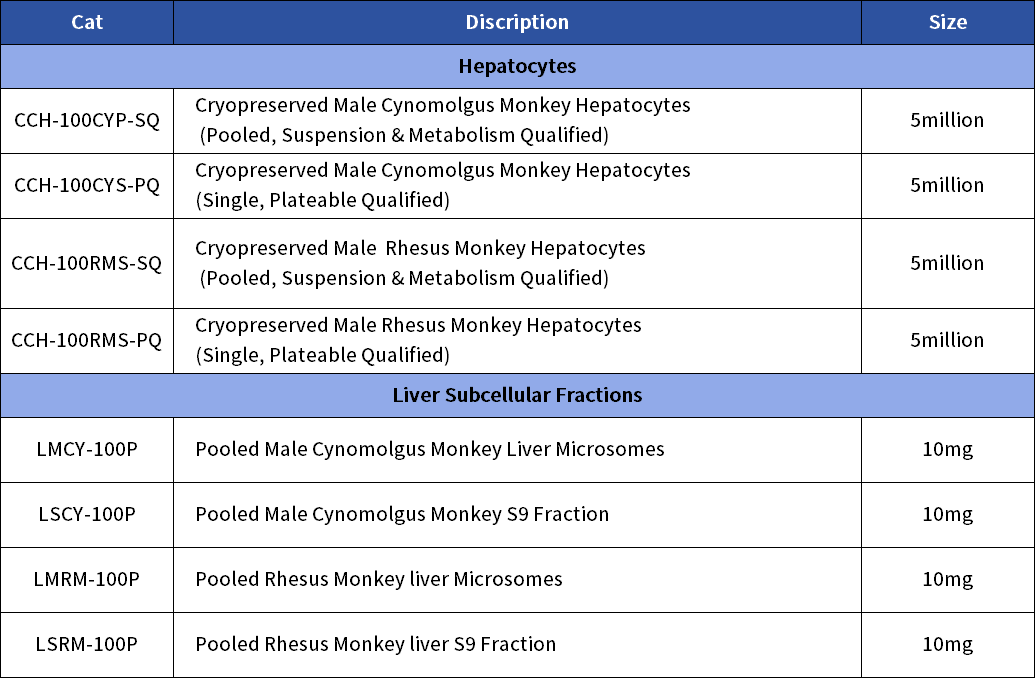The height and width of the screenshot is (678, 1035).
Task: Click catalog number CCH-100CYS-PQ
Action: pos(87,186)
